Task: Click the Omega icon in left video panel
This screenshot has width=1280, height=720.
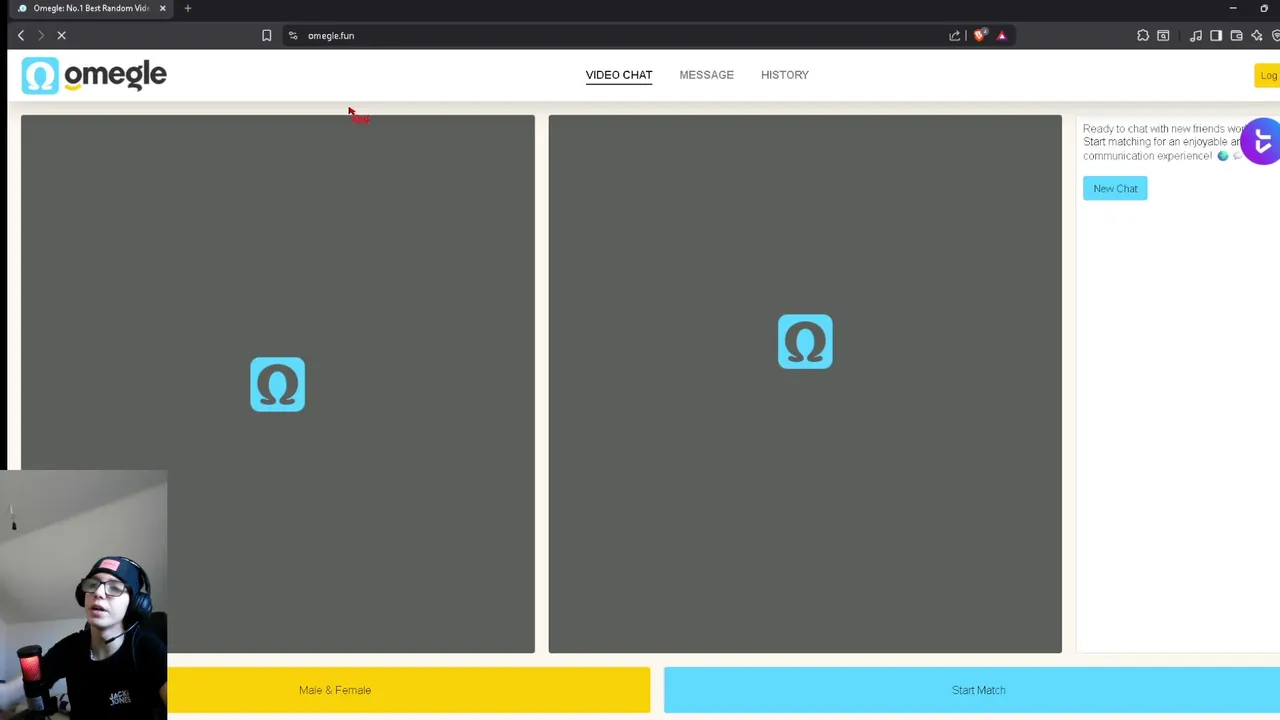Action: [x=277, y=384]
